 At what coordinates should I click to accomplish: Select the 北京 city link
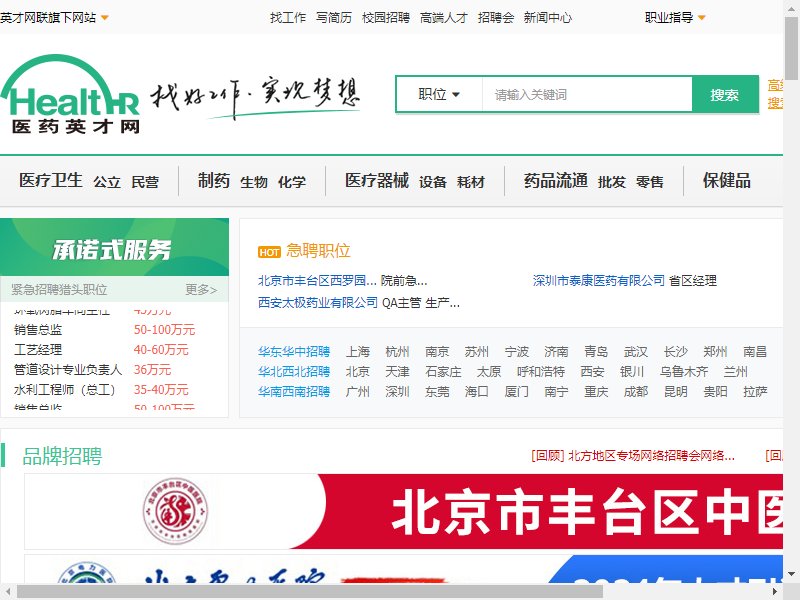358,371
